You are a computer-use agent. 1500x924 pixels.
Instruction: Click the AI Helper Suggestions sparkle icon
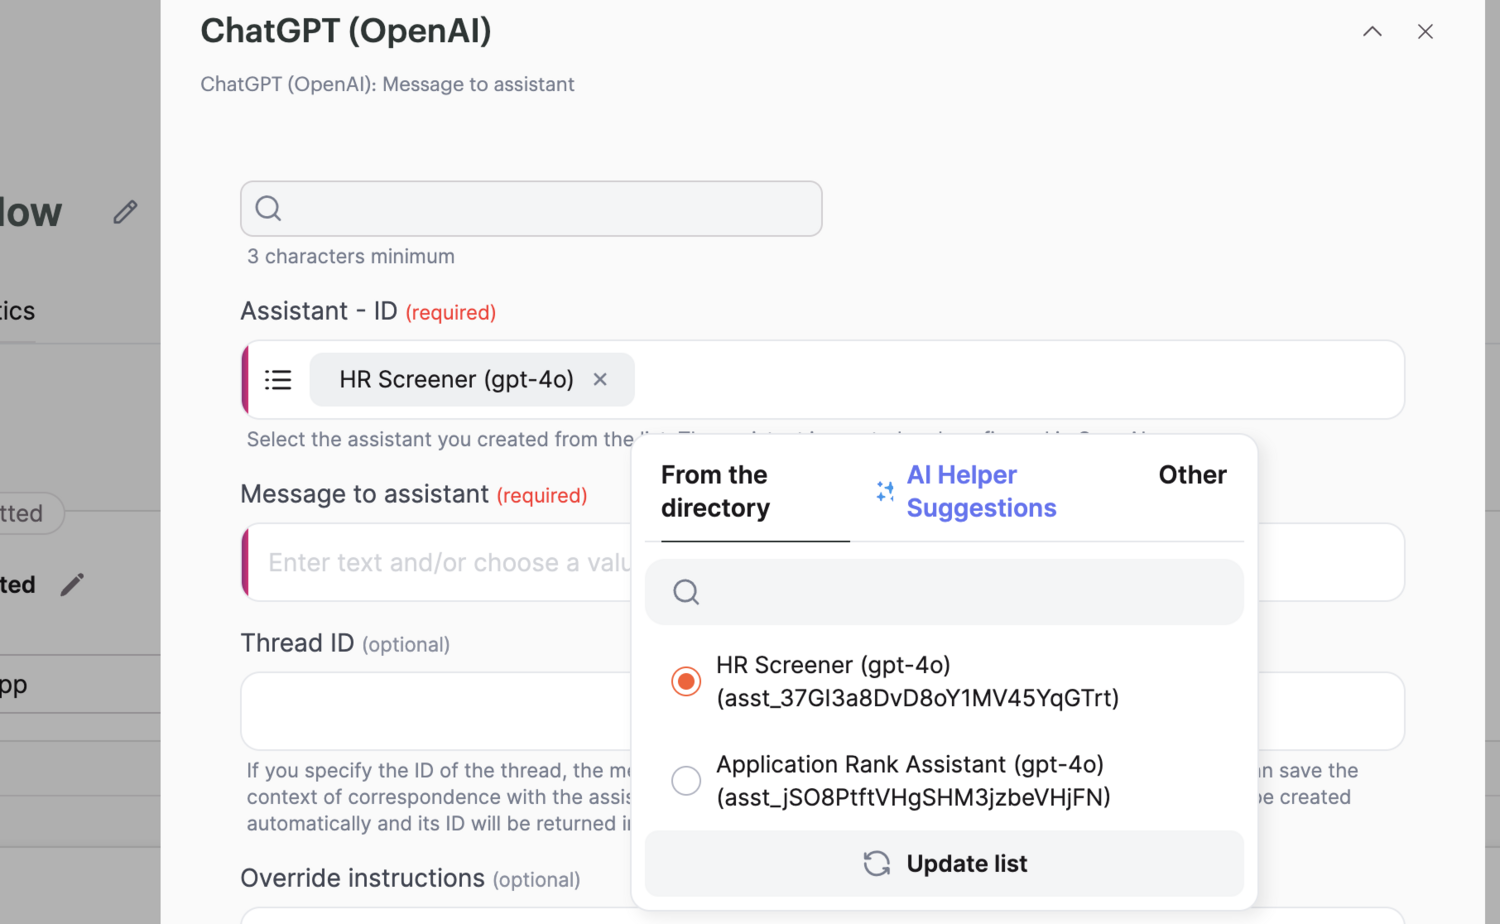coord(884,491)
